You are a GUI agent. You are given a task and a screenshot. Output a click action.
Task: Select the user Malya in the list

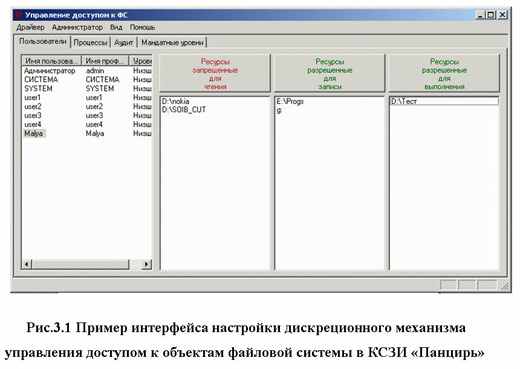[x=34, y=133]
